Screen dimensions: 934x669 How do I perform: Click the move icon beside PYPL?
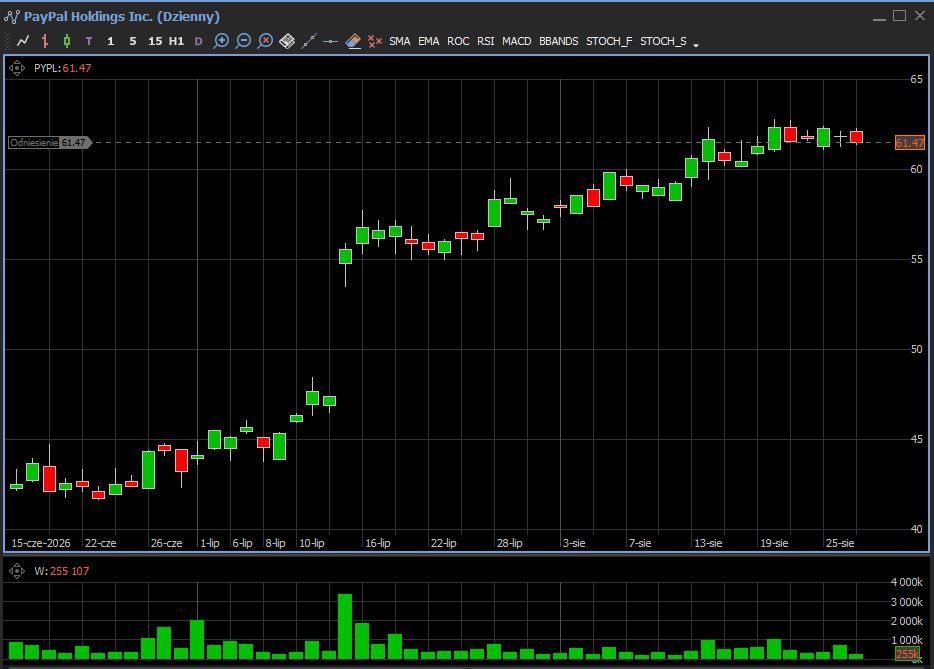[x=17, y=68]
